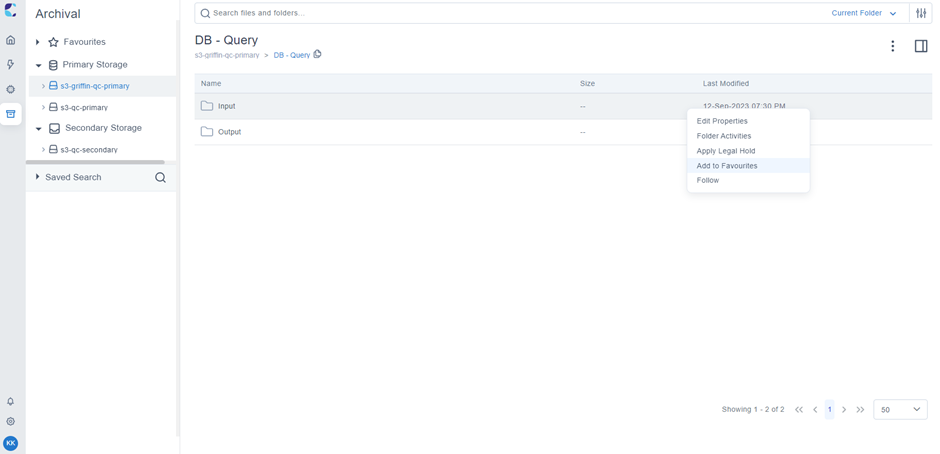Open notifications bell icon
Viewport: 940px width, 454px height.
[10, 401]
